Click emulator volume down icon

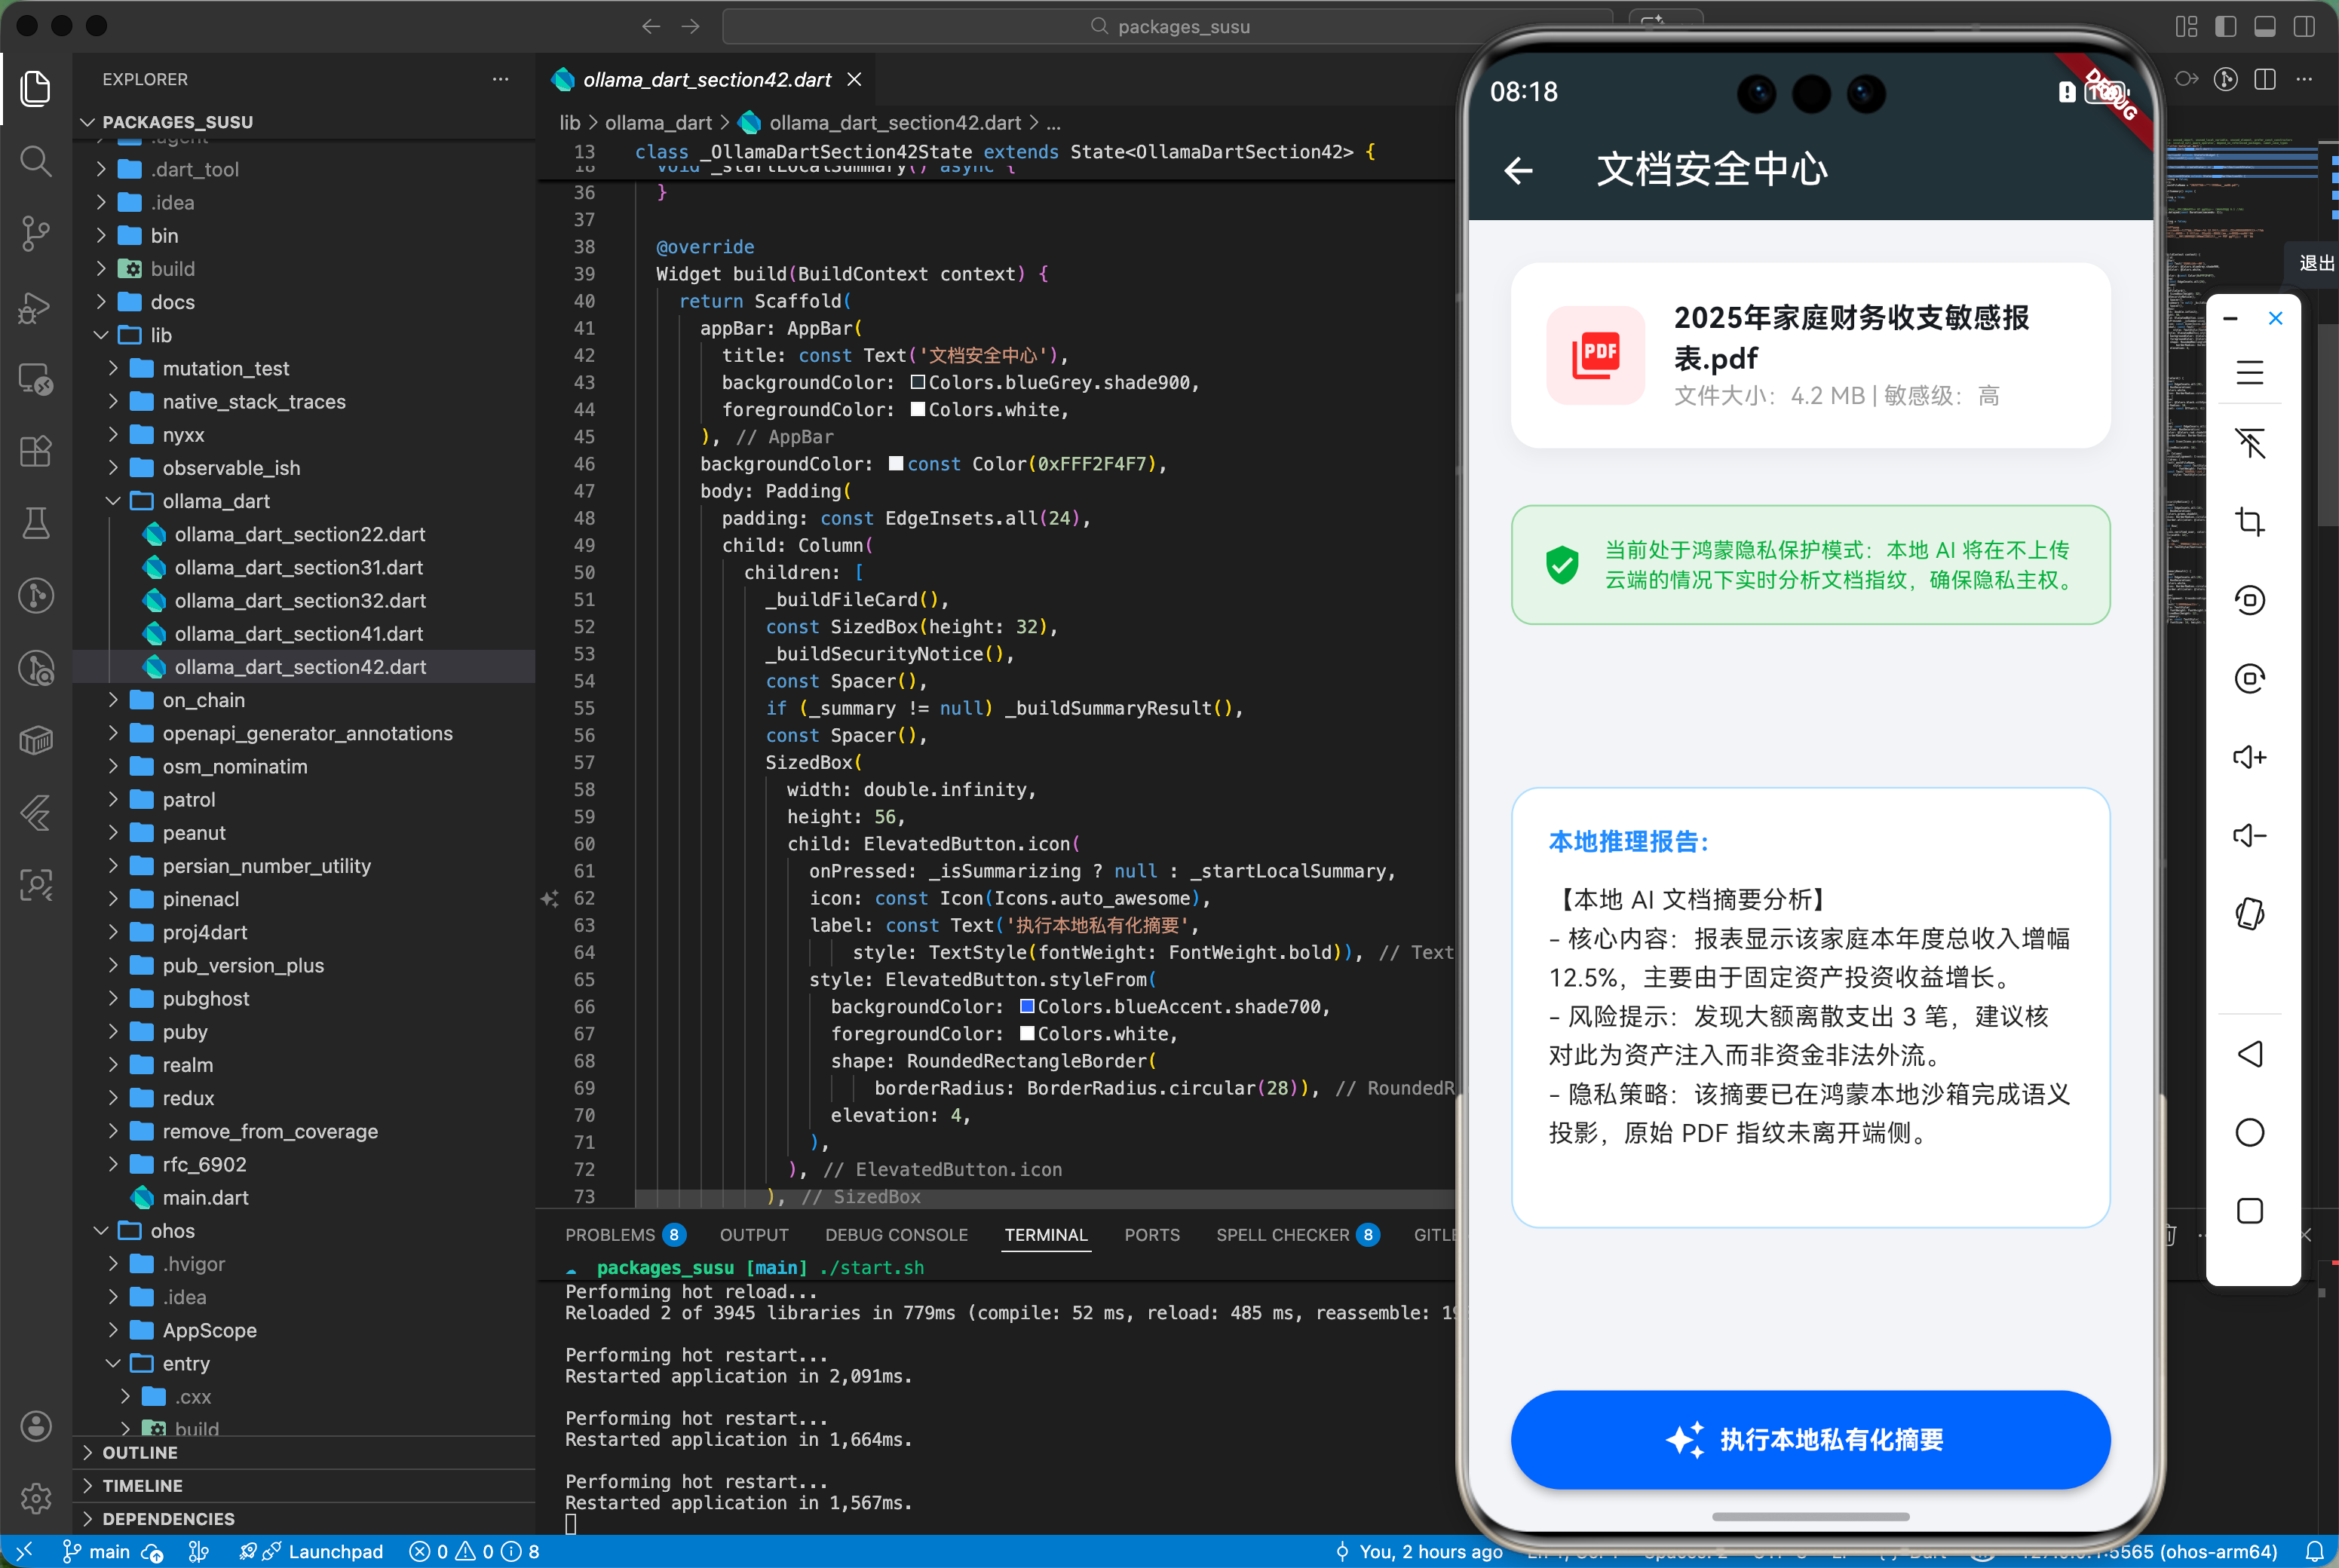(2249, 835)
